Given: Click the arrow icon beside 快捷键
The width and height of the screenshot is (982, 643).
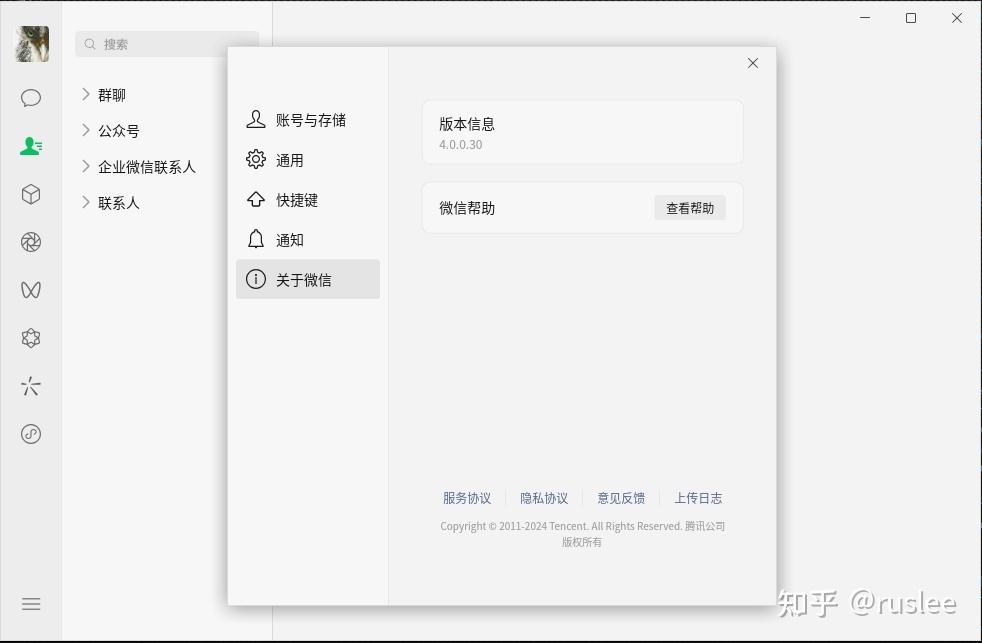Looking at the screenshot, I should 256,199.
